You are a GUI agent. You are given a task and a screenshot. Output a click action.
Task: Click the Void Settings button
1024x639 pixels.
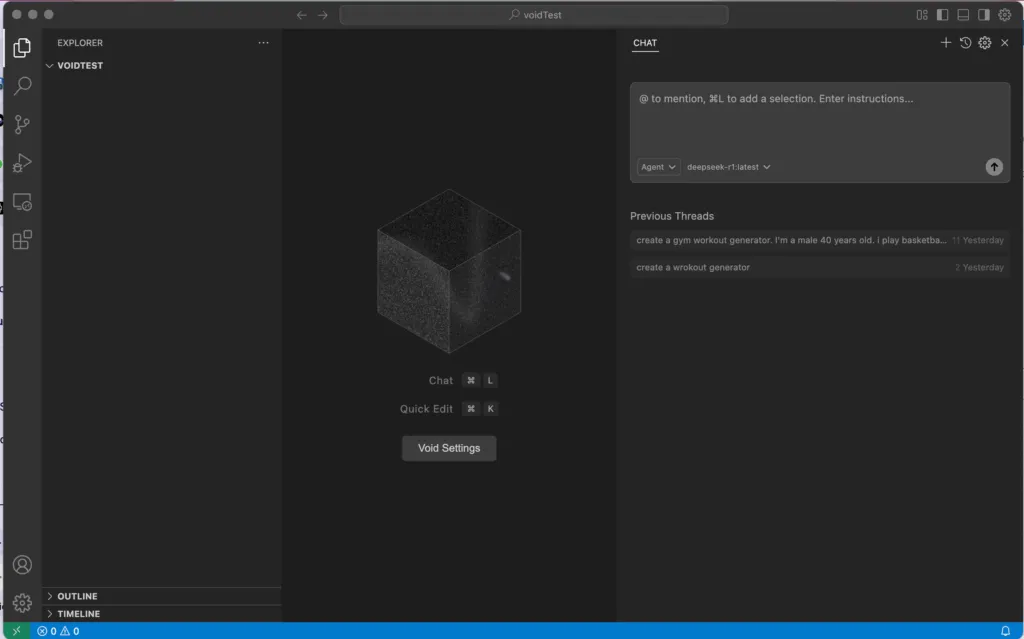tap(448, 448)
